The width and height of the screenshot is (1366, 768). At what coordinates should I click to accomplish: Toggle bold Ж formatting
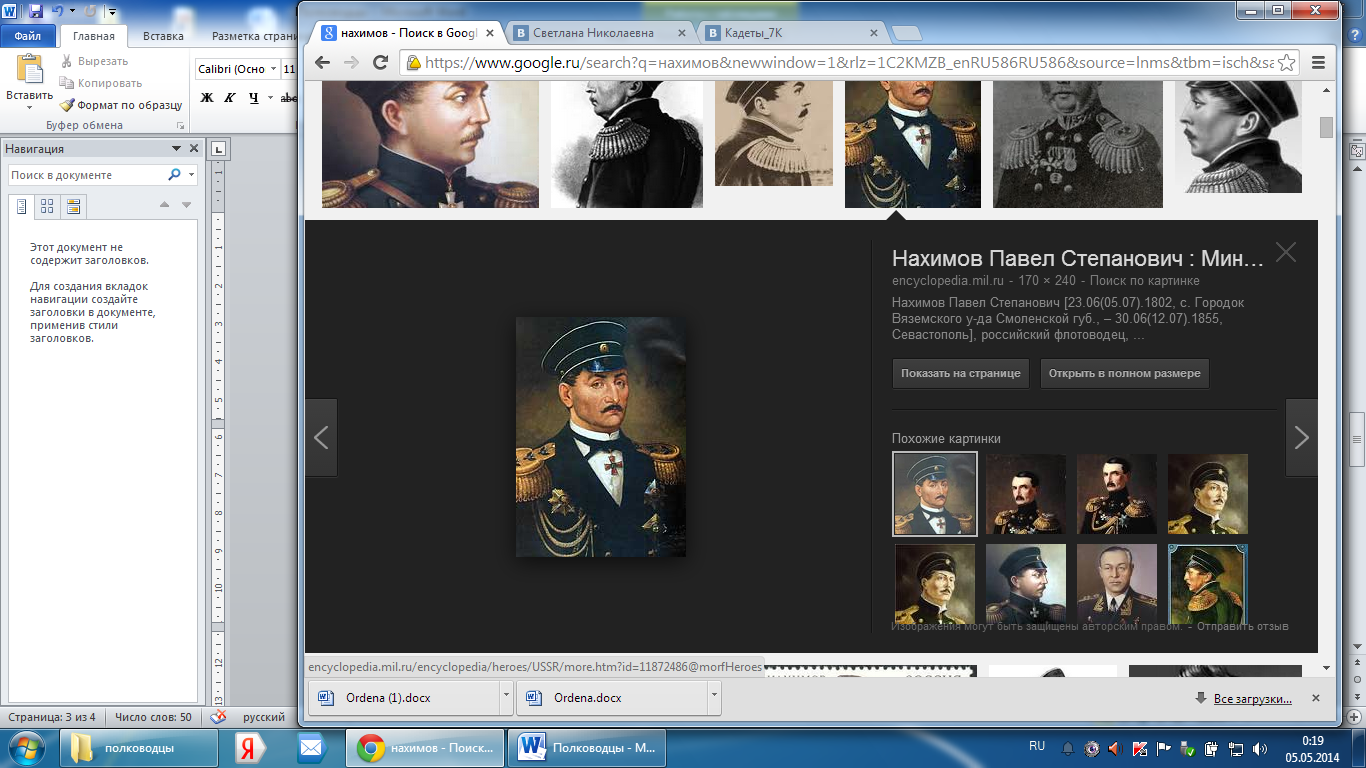tap(207, 97)
